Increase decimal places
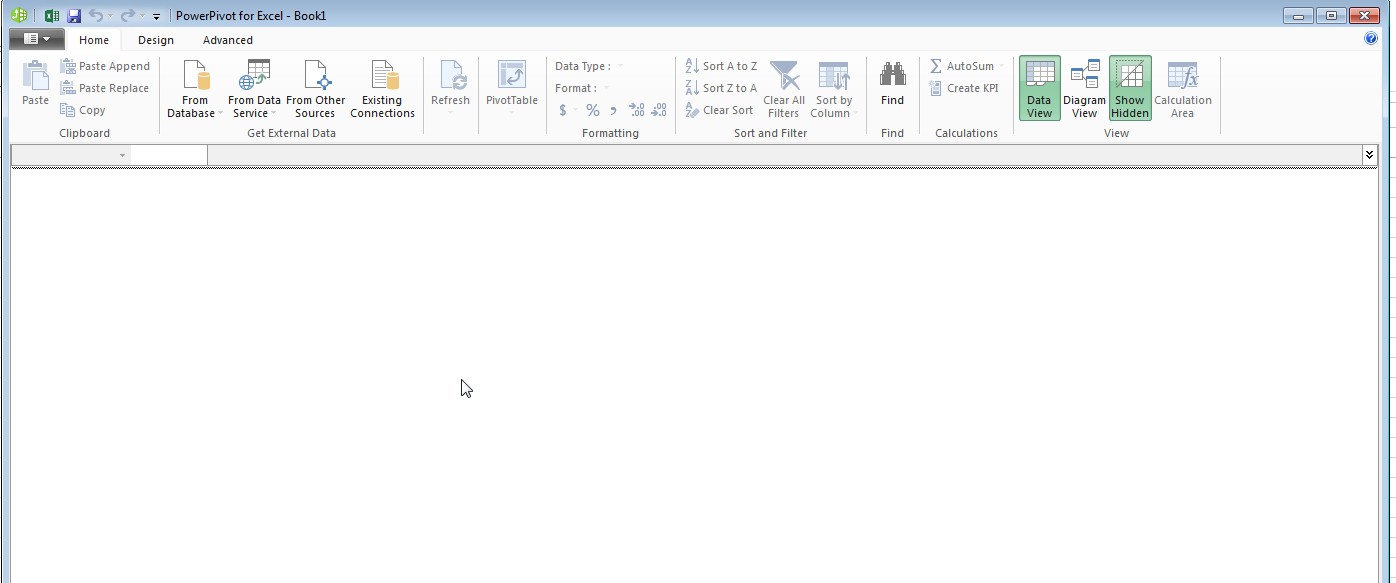 point(636,110)
